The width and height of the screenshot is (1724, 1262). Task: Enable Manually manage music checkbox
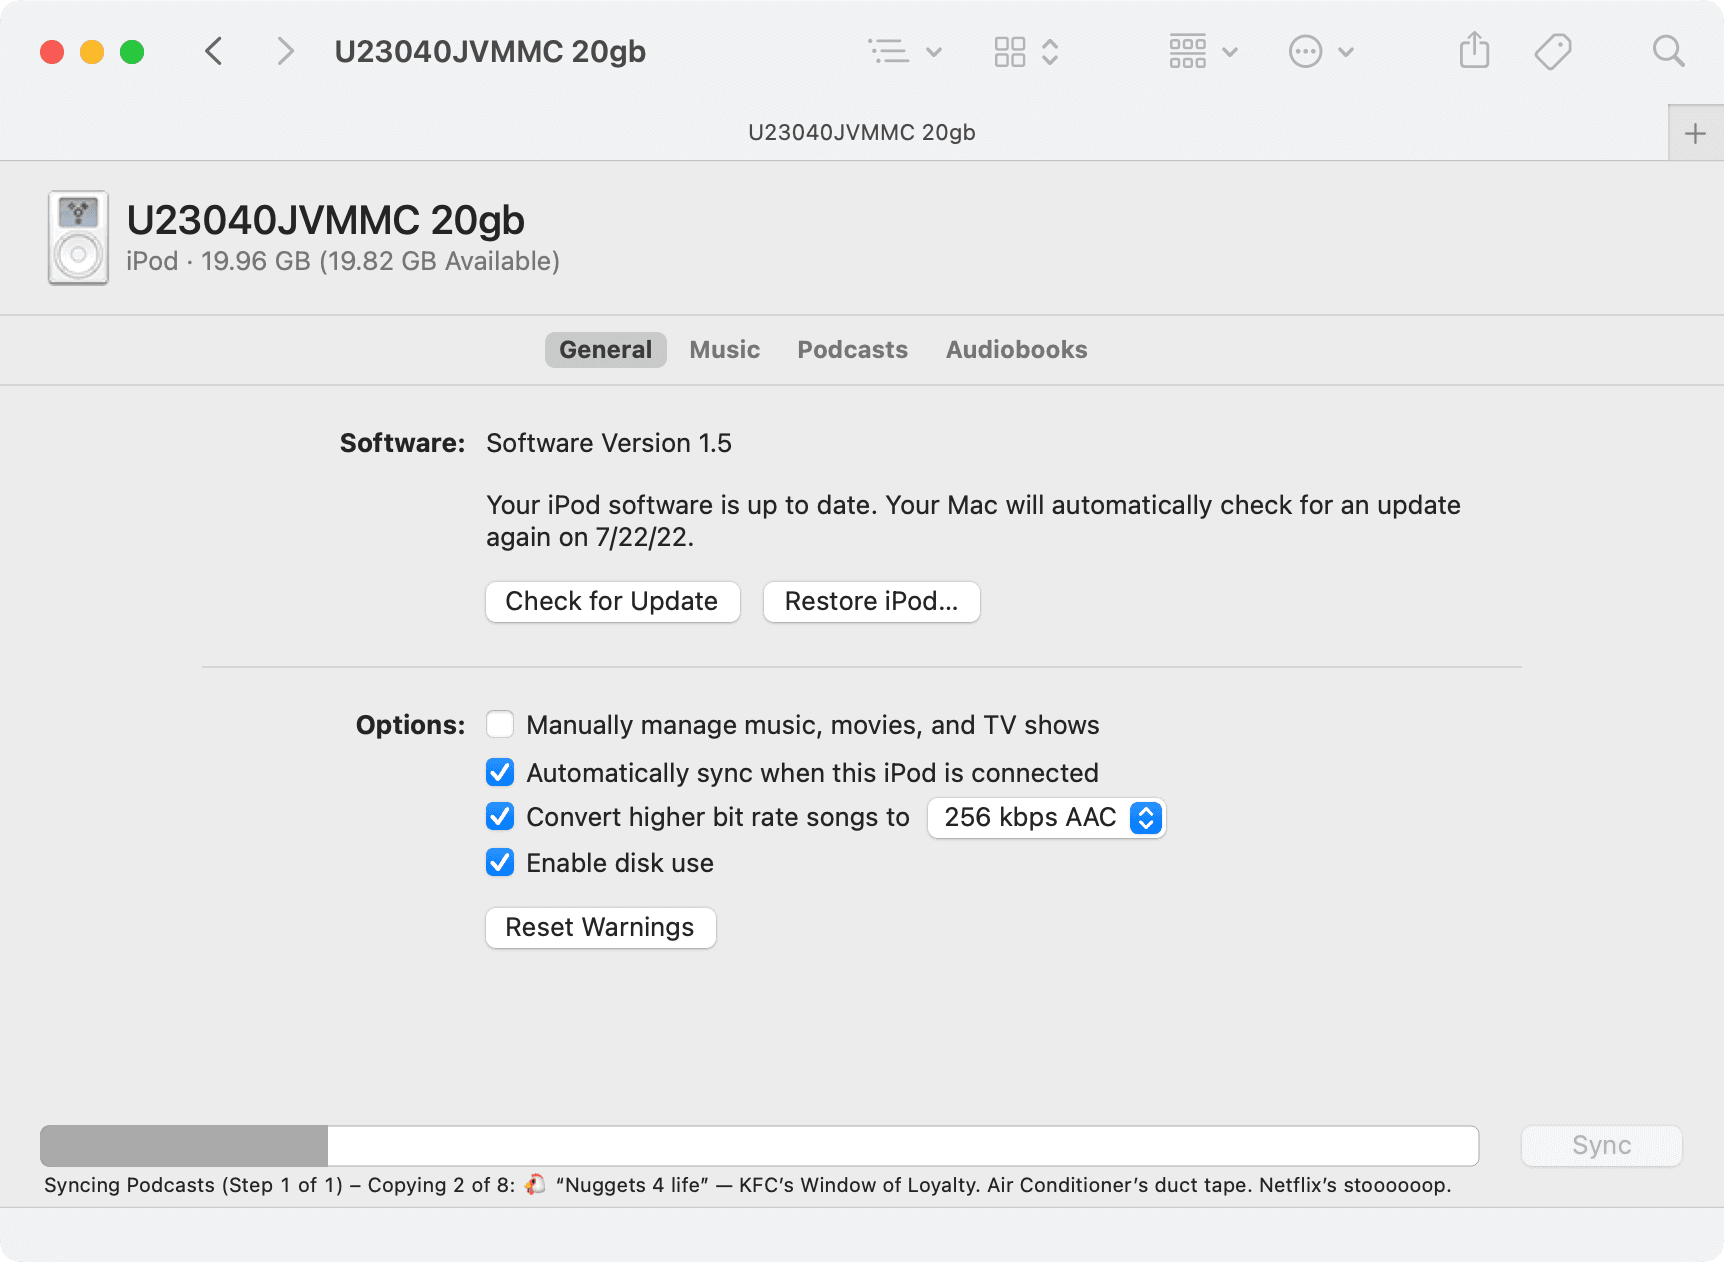[x=500, y=724]
